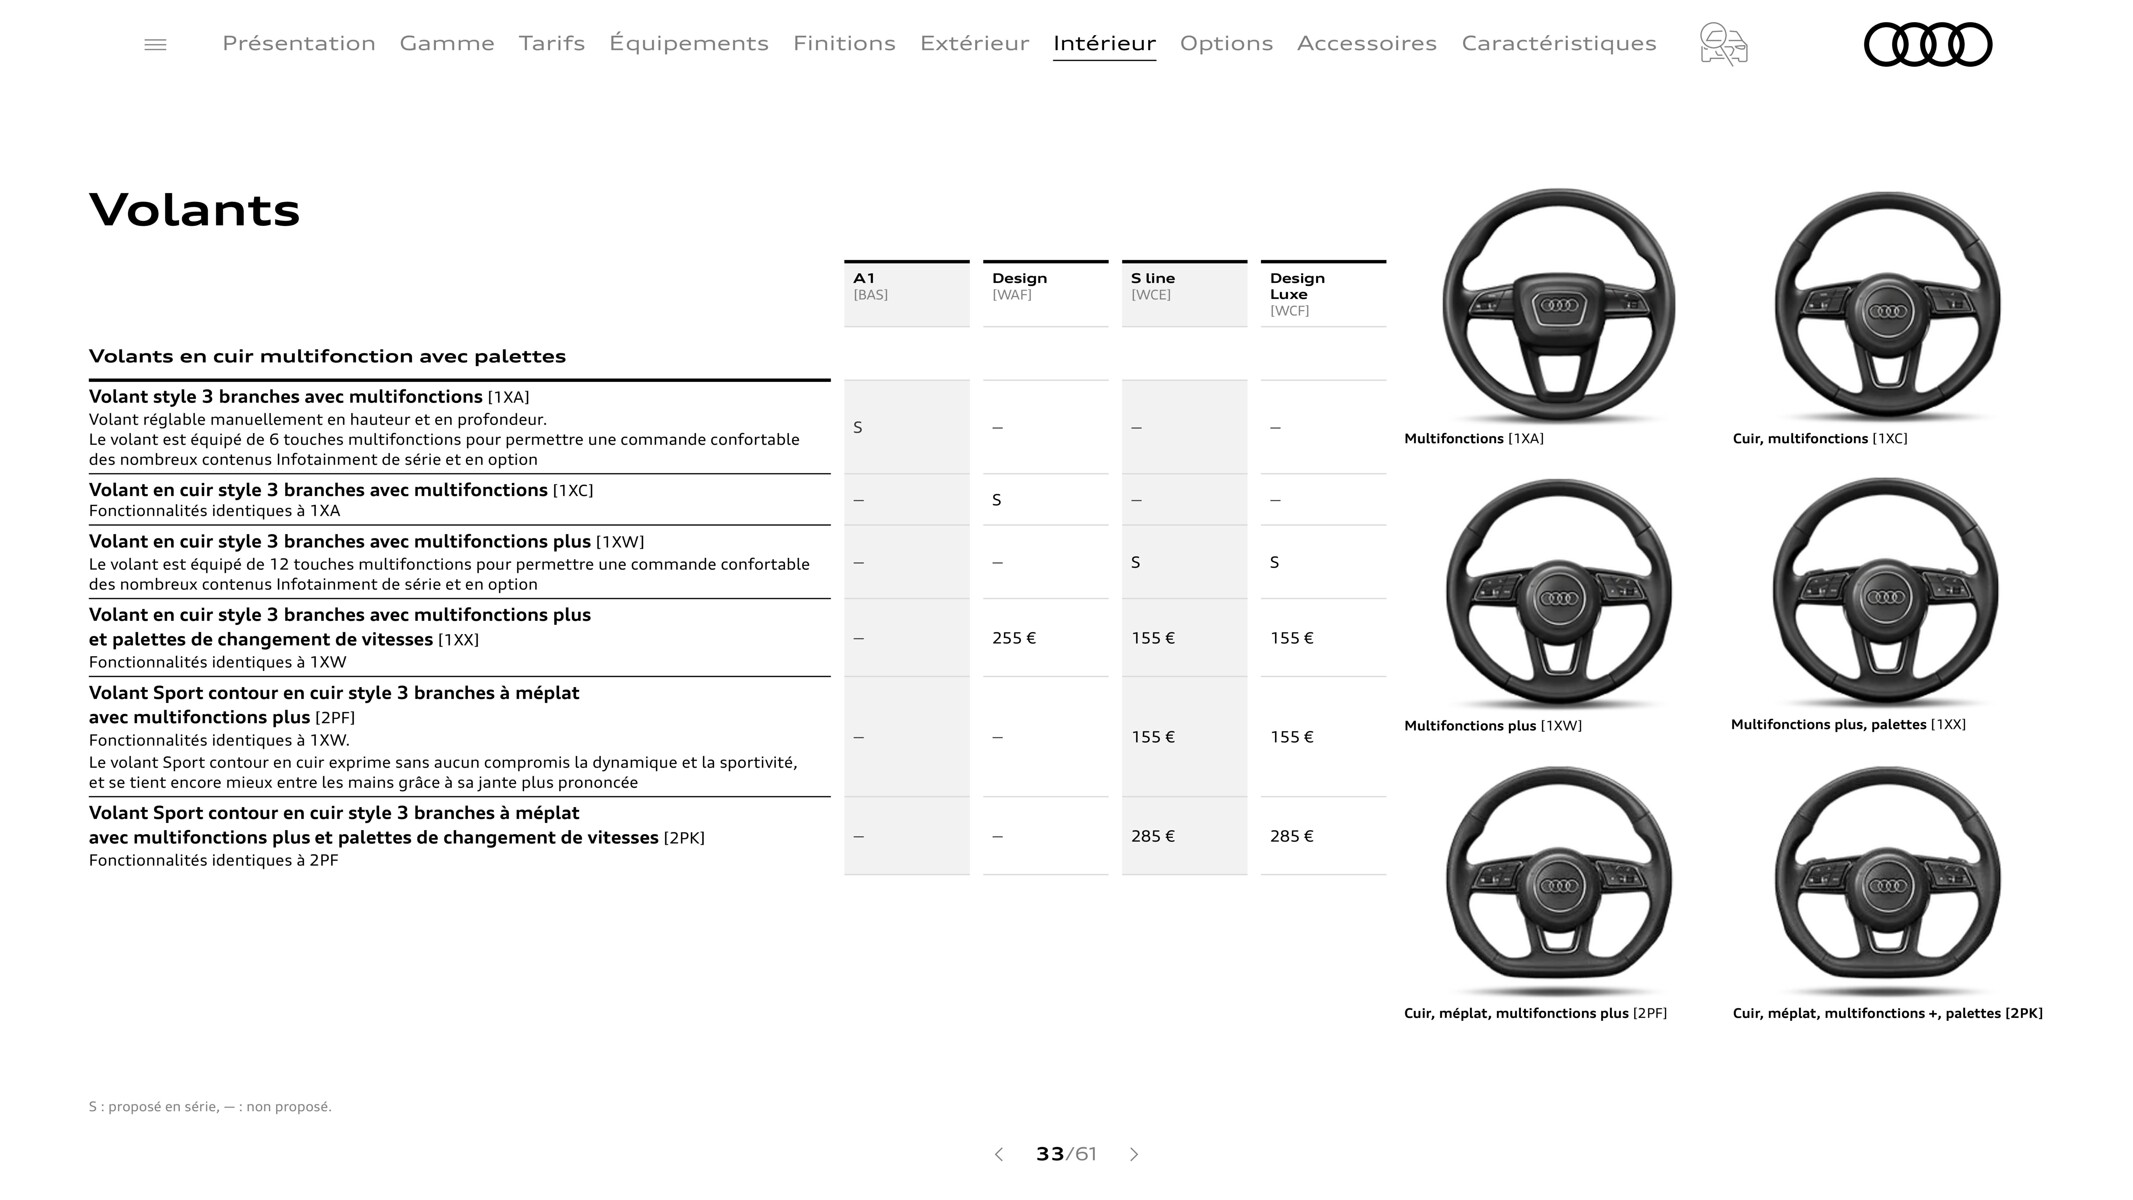Click the 255 € price for Design
The width and height of the screenshot is (2133, 1200).
pyautogui.click(x=1013, y=638)
